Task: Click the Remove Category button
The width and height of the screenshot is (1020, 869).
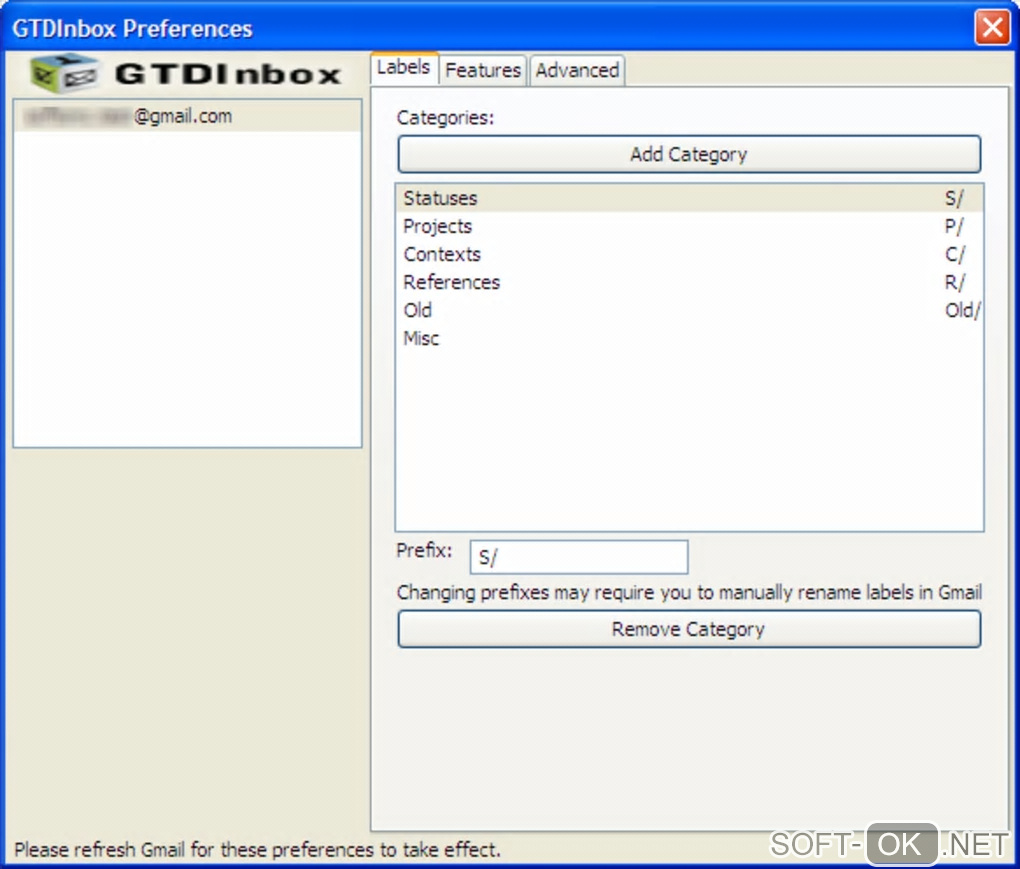Action: coord(689,629)
